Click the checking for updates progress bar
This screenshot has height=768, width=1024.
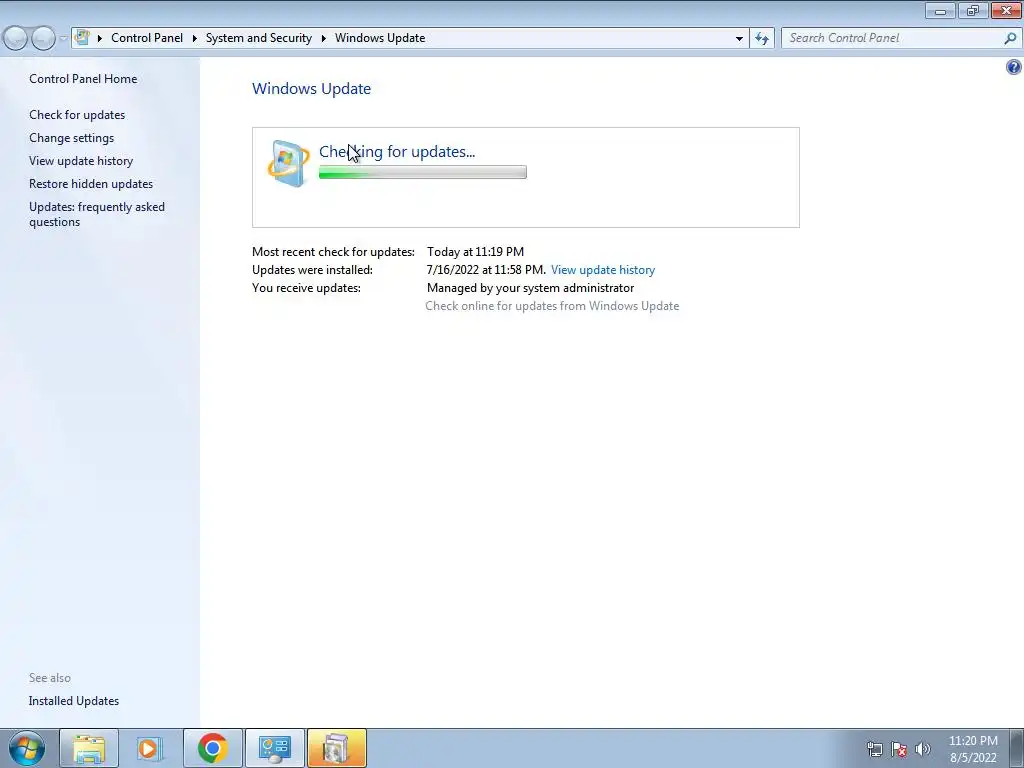[423, 172]
